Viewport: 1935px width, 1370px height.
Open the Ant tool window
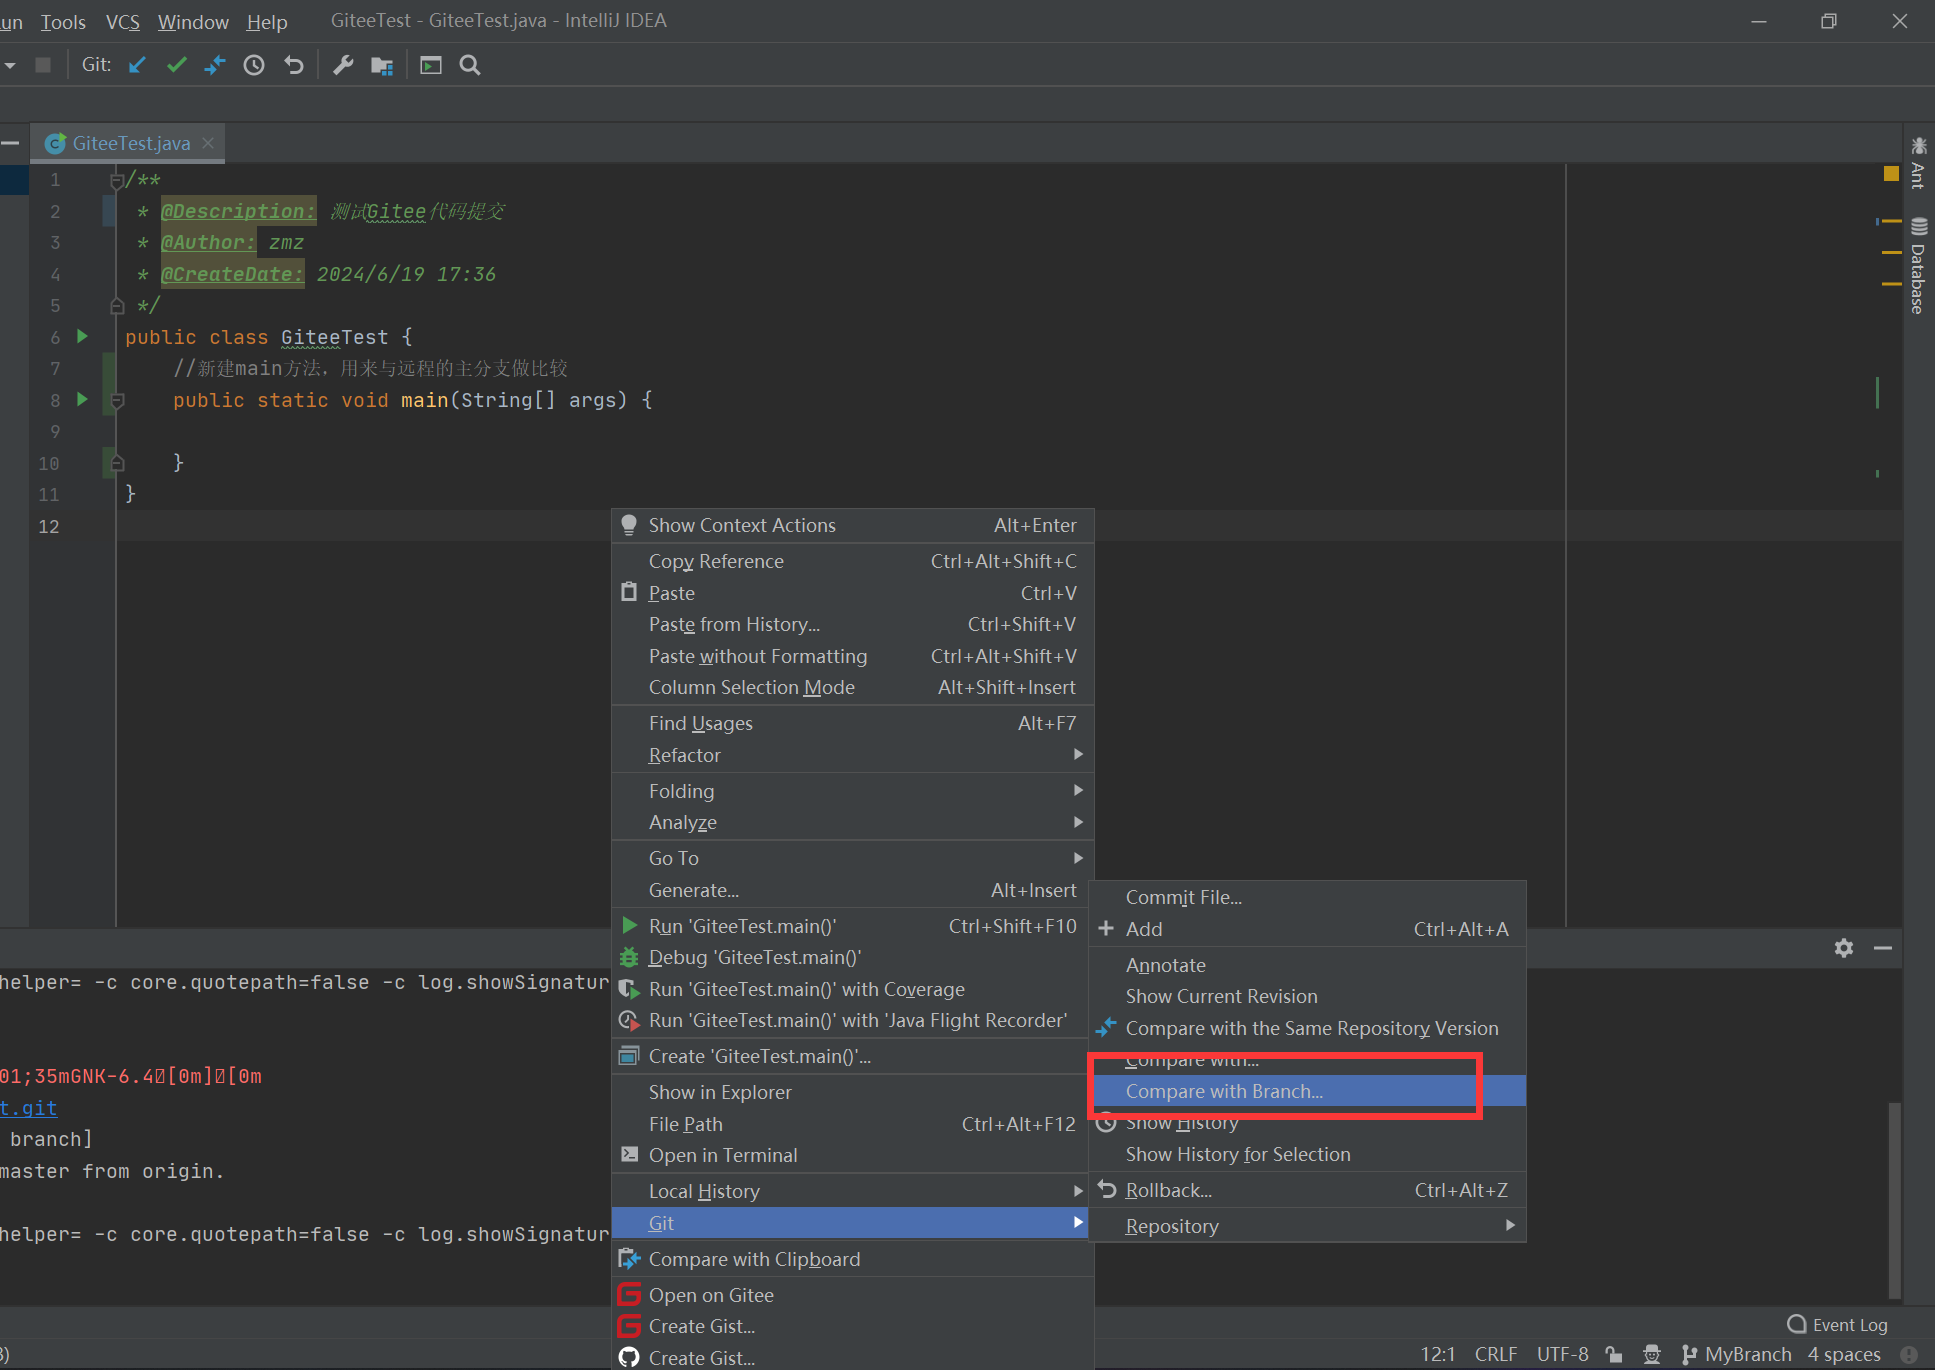click(x=1918, y=161)
